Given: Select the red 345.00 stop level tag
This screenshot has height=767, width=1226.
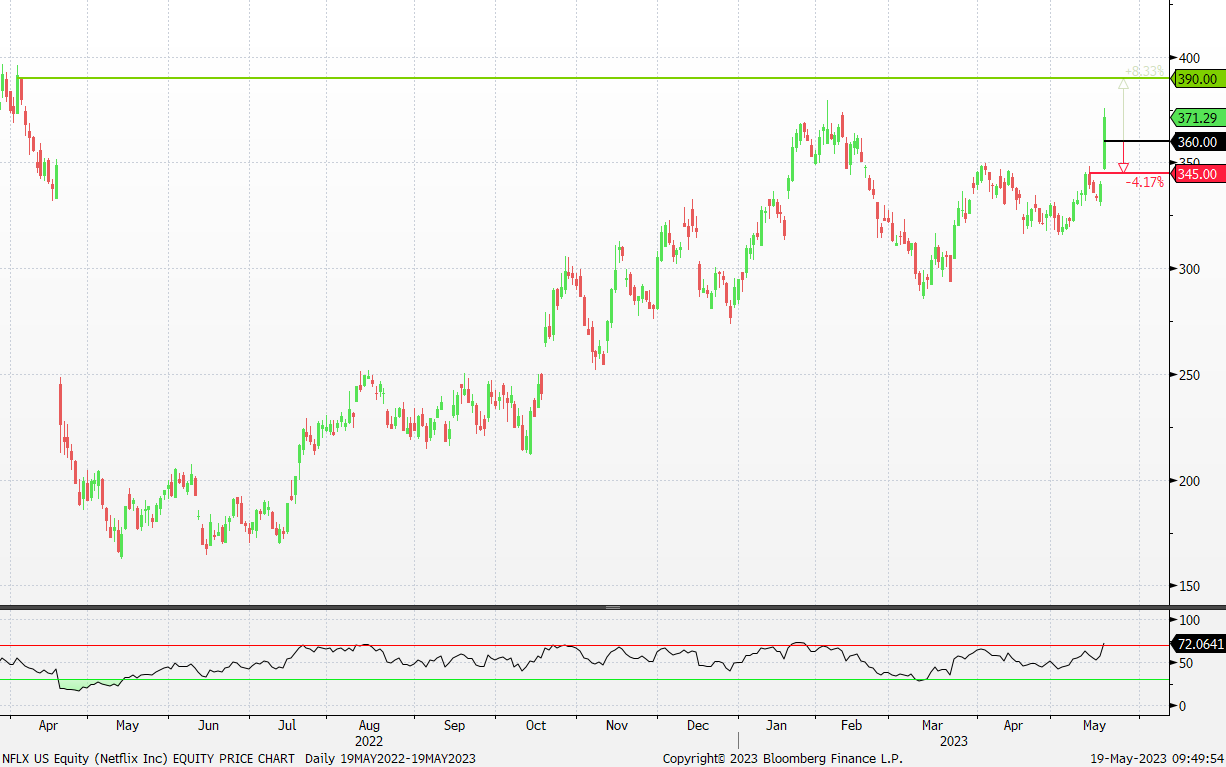Looking at the screenshot, I should [1197, 174].
